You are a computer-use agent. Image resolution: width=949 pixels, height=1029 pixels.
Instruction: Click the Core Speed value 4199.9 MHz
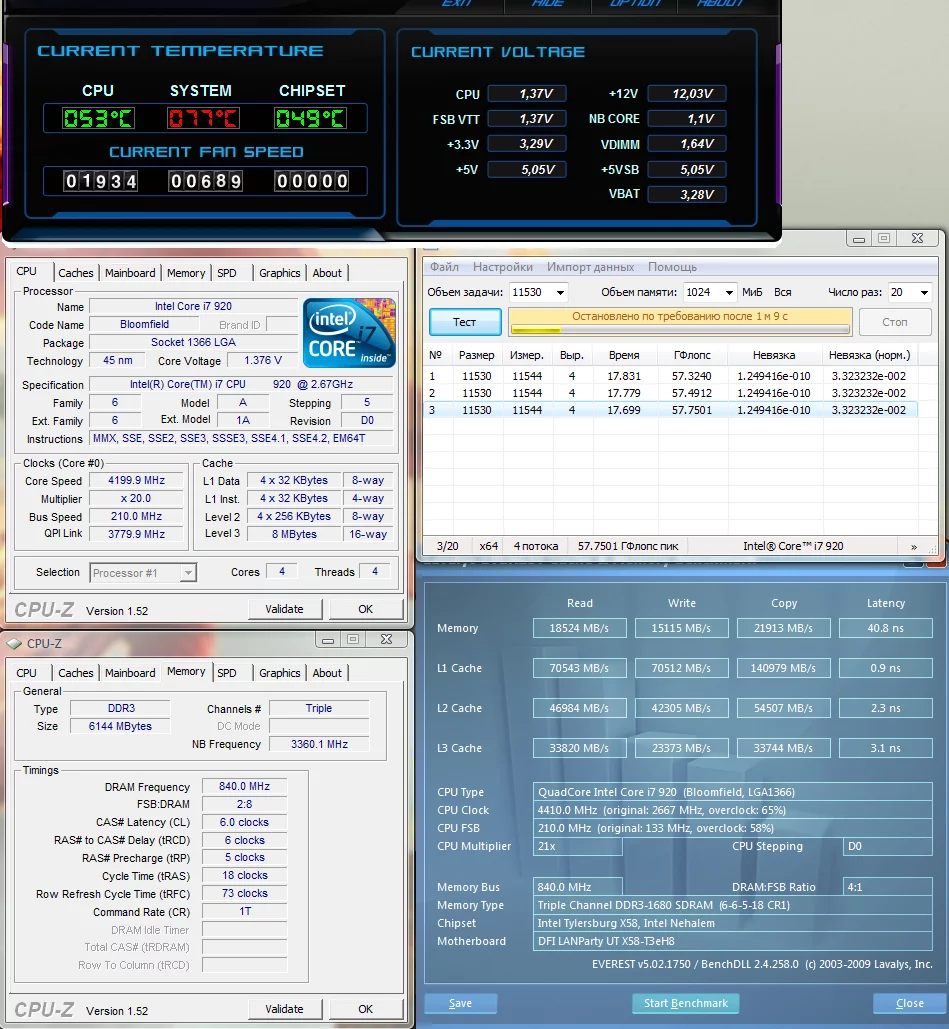pyautogui.click(x=137, y=480)
